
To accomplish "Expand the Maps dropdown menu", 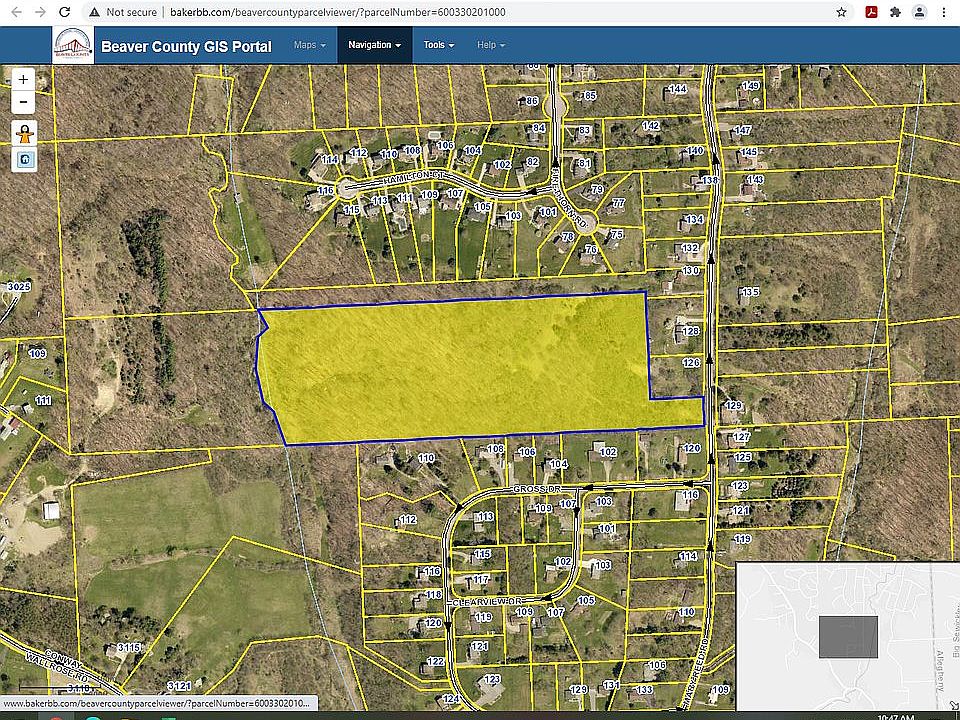I will tap(309, 45).
